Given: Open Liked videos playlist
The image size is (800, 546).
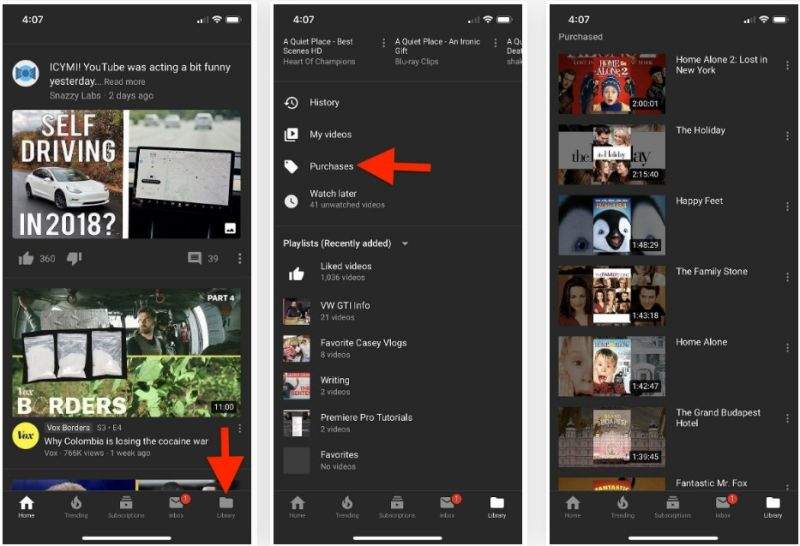Looking at the screenshot, I should pyautogui.click(x=397, y=272).
